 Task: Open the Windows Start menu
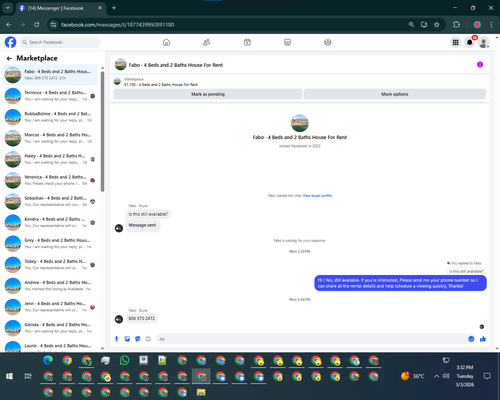click(x=9, y=376)
